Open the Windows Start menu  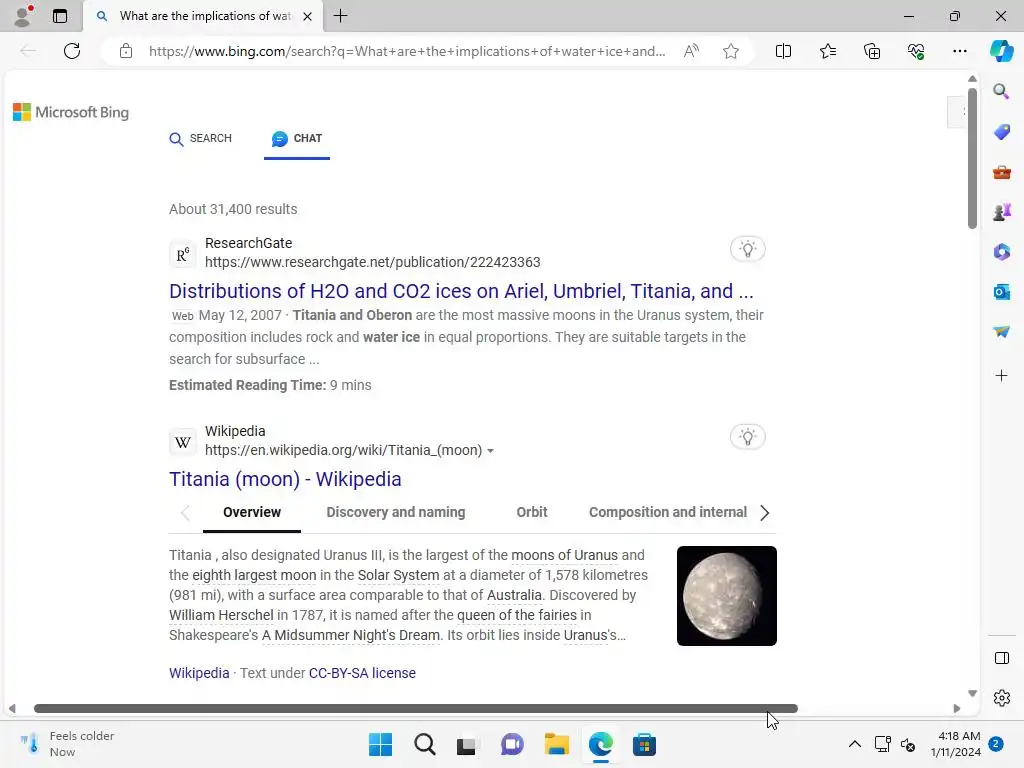380,744
